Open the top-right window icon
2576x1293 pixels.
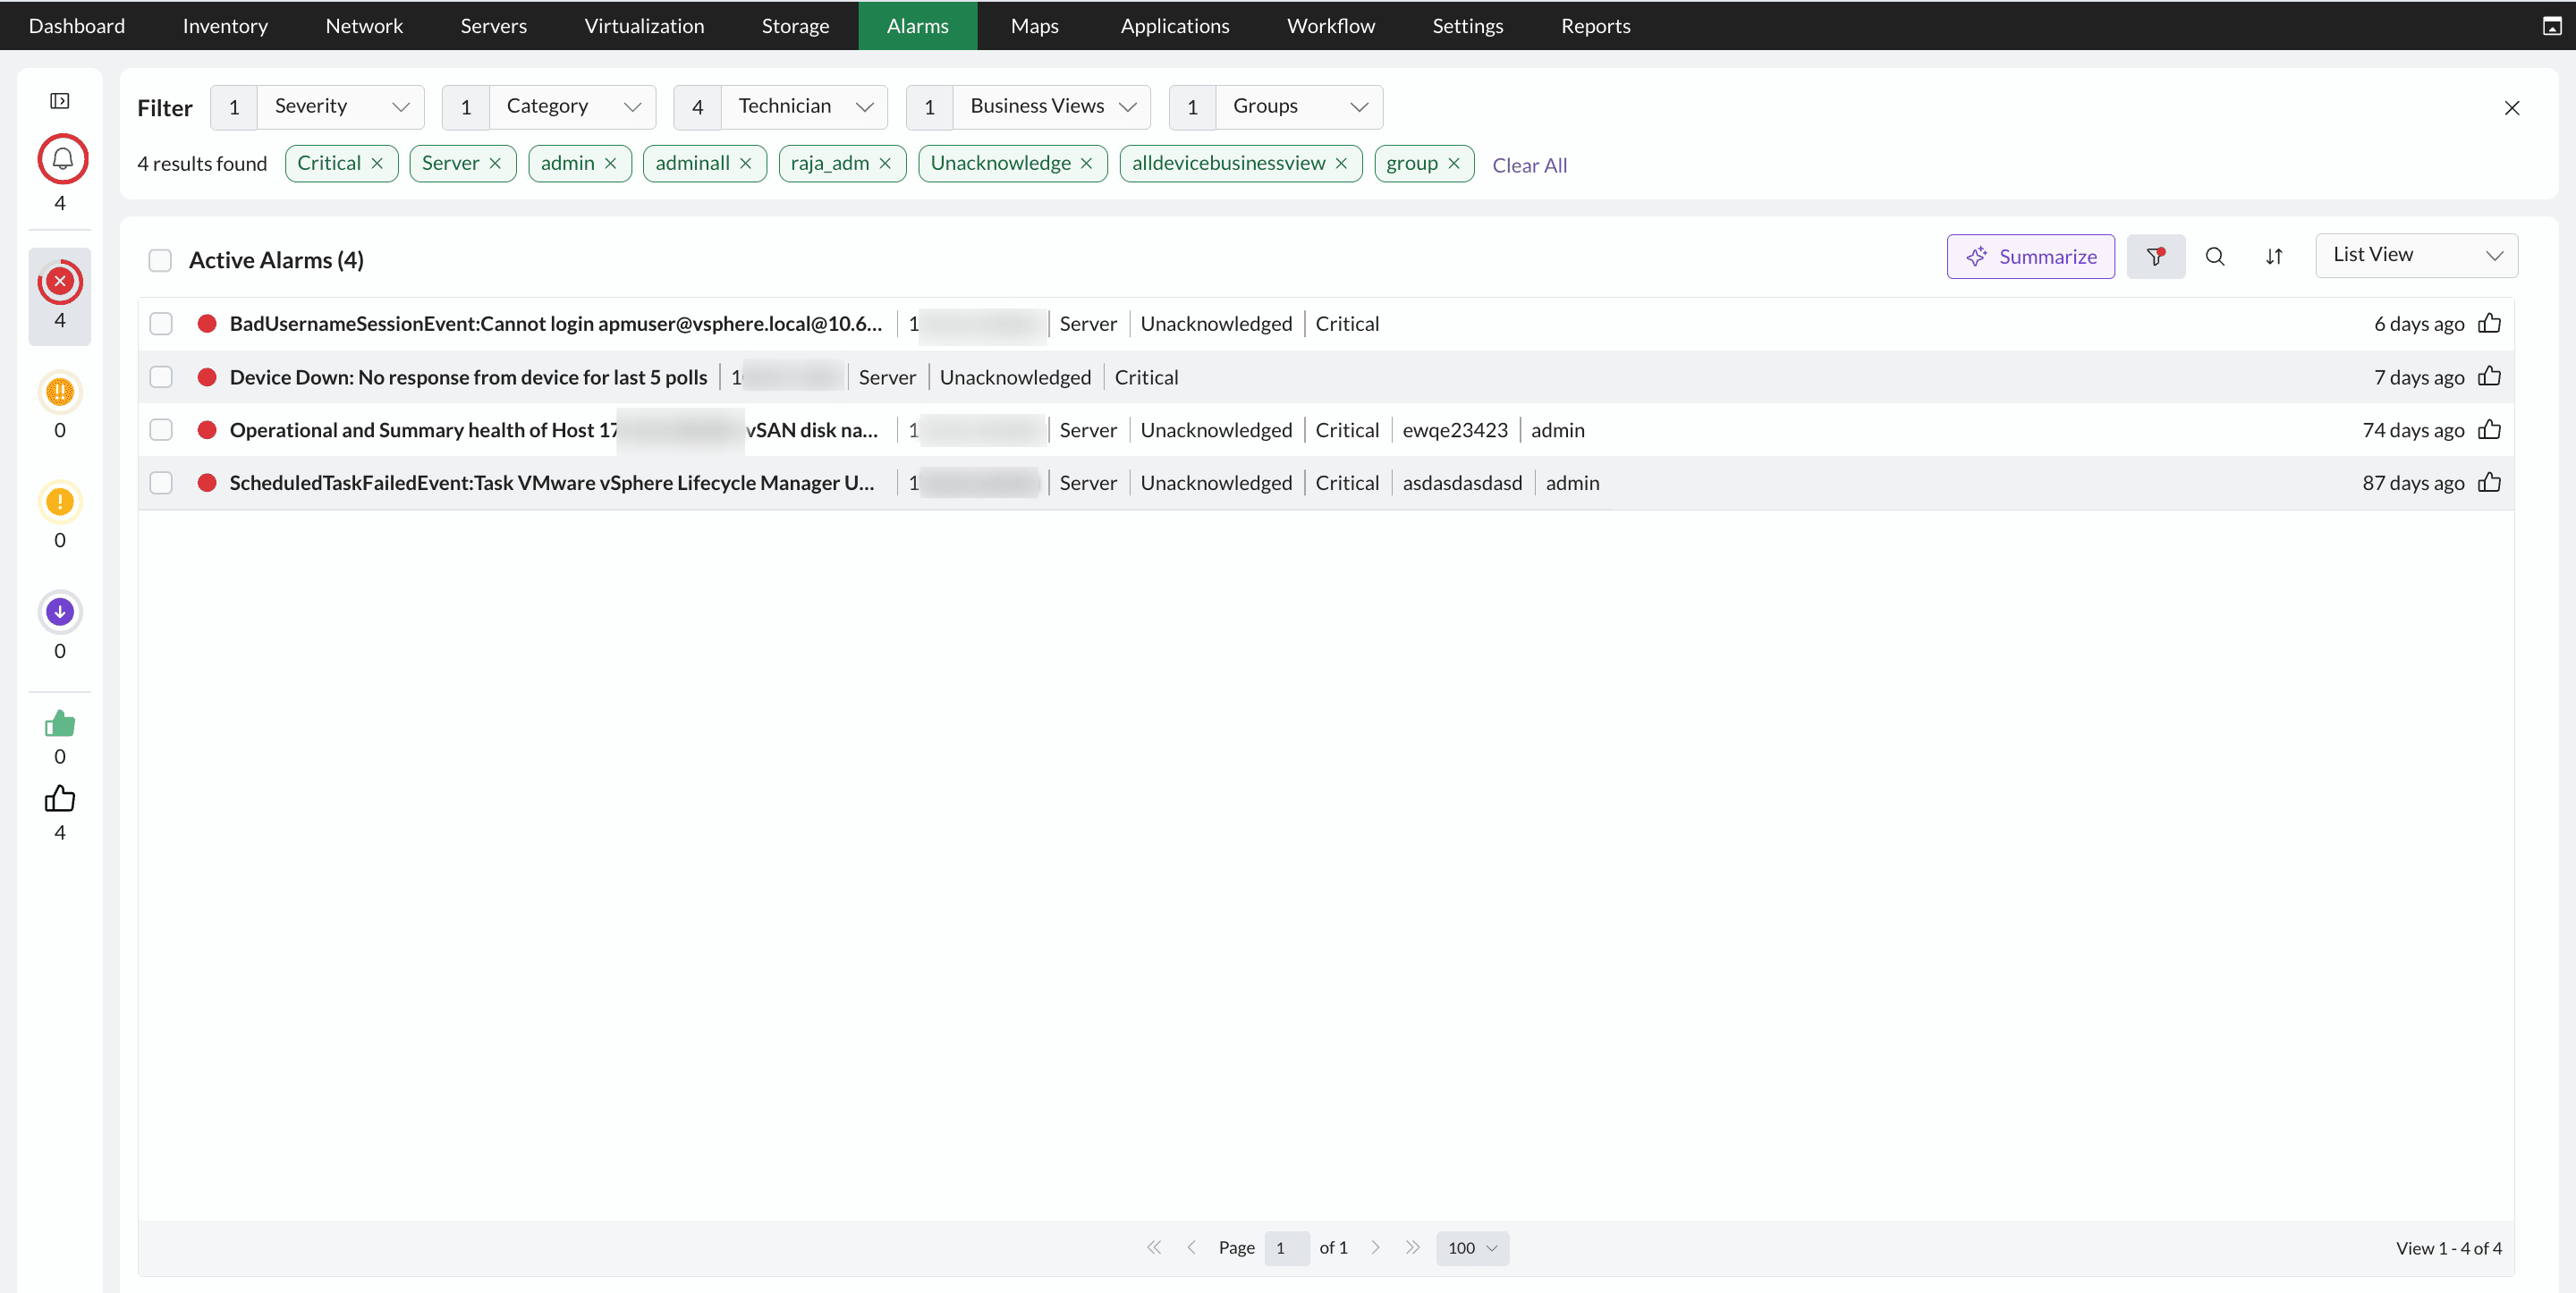pyautogui.click(x=2552, y=26)
